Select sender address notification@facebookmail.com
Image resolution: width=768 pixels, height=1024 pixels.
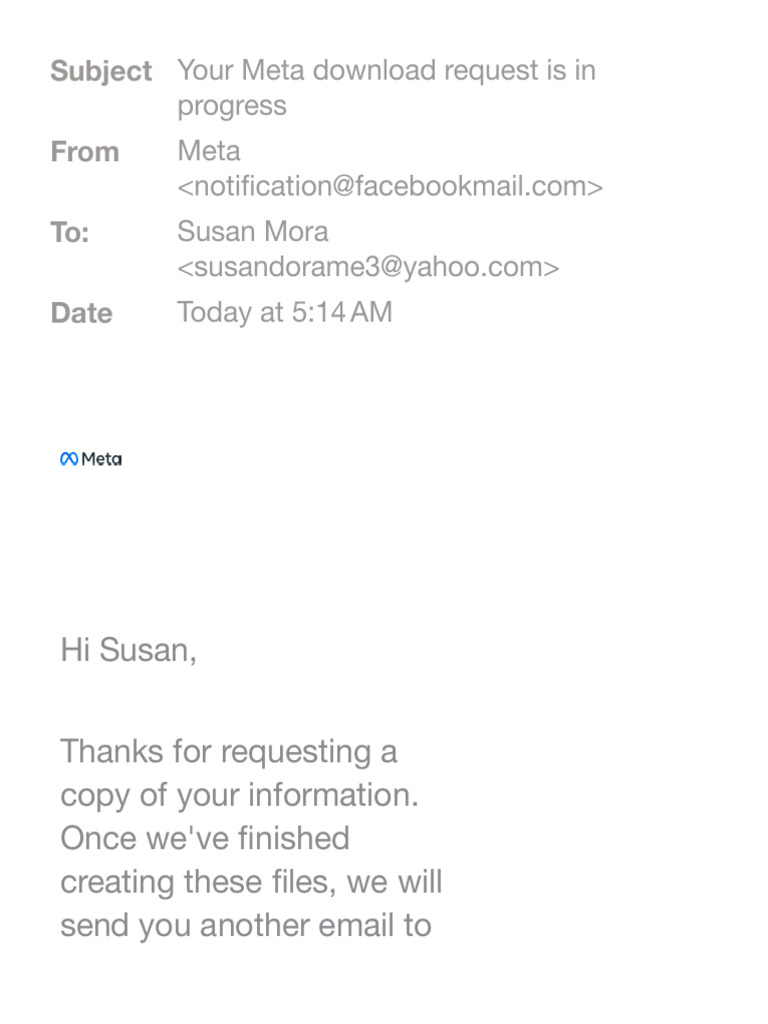390,187
